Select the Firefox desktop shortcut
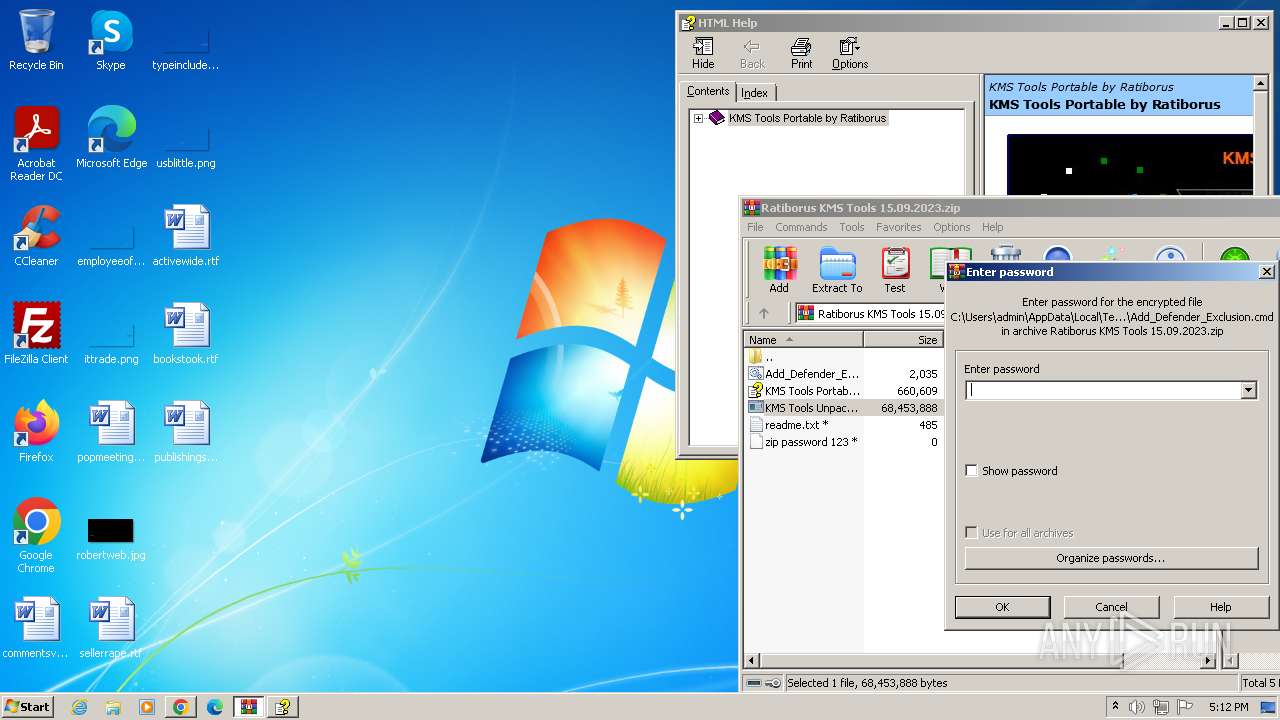1280x720 pixels. point(36,433)
